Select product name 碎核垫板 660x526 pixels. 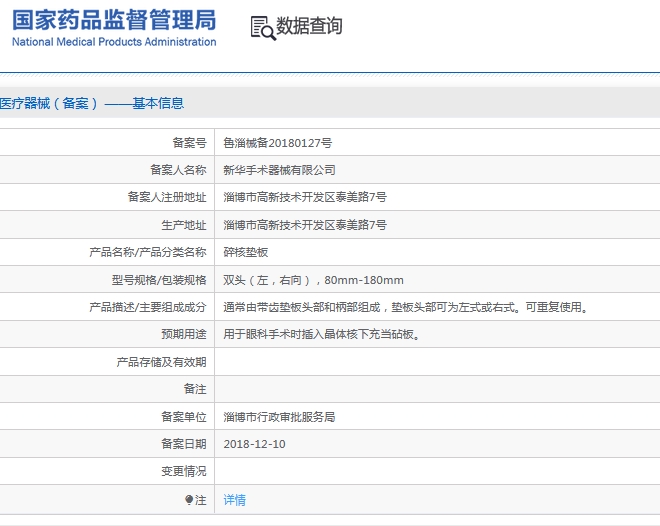246,252
